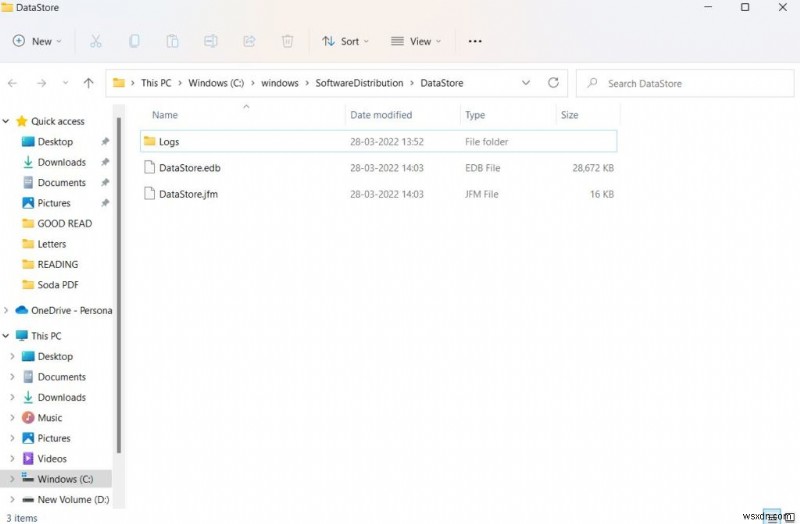Select the DataStore.jfm file icon
The width and height of the screenshot is (800, 524).
point(149,193)
